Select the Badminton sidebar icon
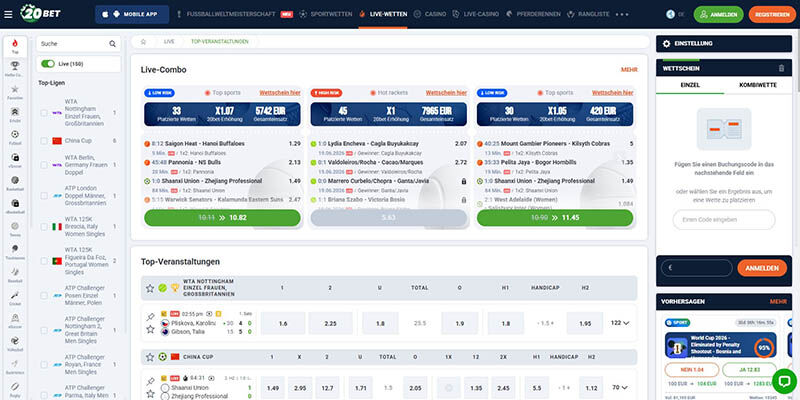Image resolution: width=800 pixels, height=400 pixels. click(x=15, y=366)
